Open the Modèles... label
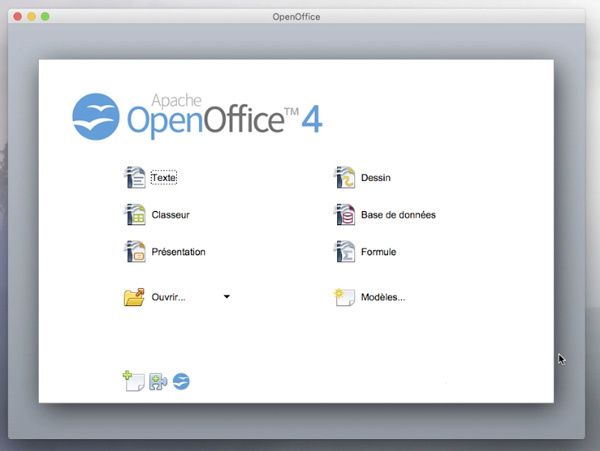600x451 pixels. point(383,297)
